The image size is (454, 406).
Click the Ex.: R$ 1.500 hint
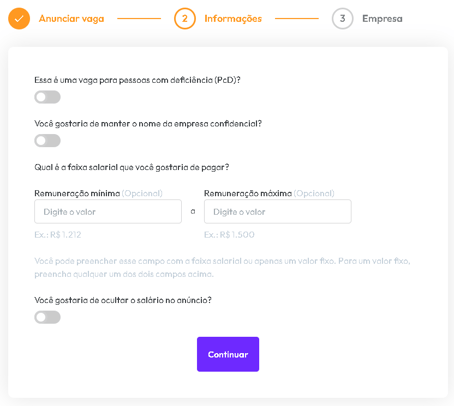[229, 235]
